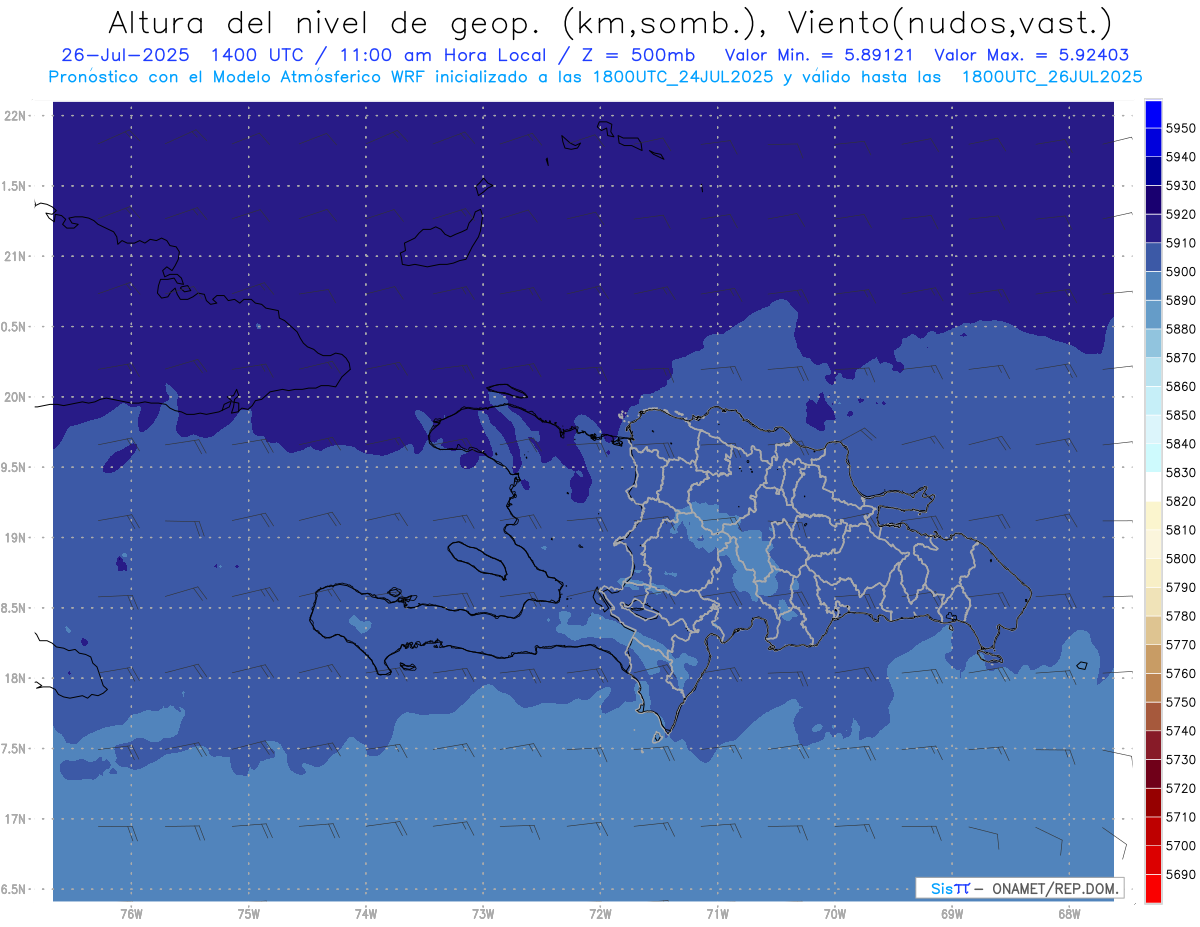Click the '19N' latitude label
This screenshot has width=1200, height=927.
16,538
